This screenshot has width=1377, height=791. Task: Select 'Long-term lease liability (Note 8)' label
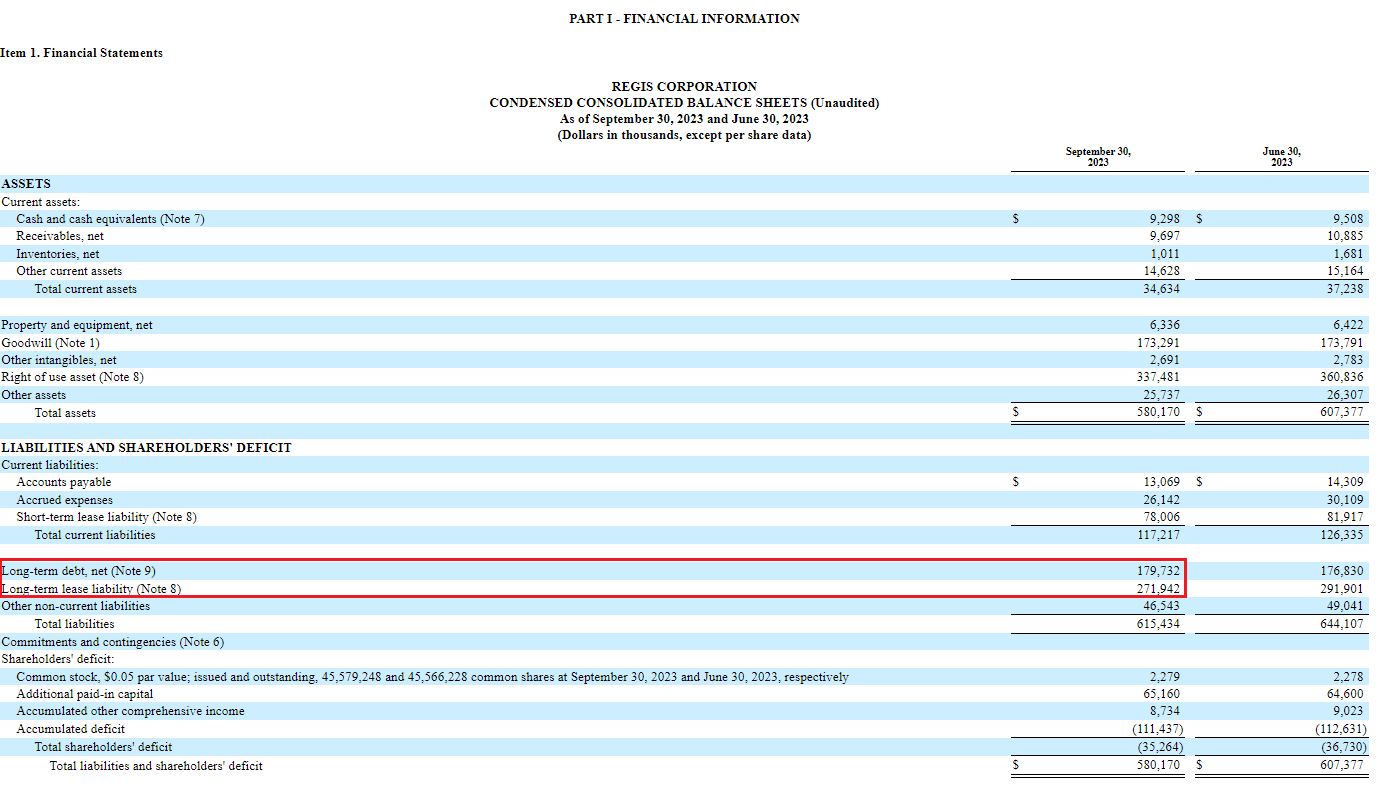click(91, 589)
